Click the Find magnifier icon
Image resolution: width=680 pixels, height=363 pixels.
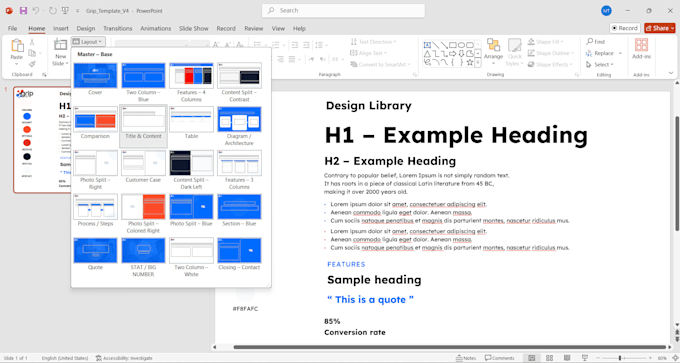(x=590, y=42)
